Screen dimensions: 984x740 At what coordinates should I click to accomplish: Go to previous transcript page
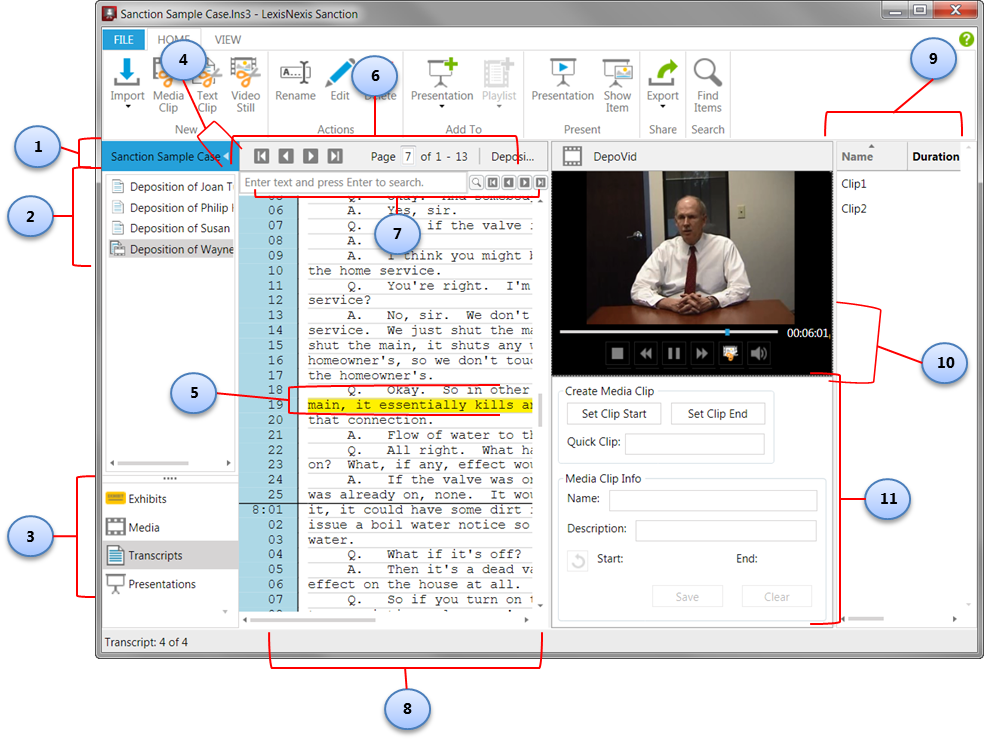click(286, 156)
